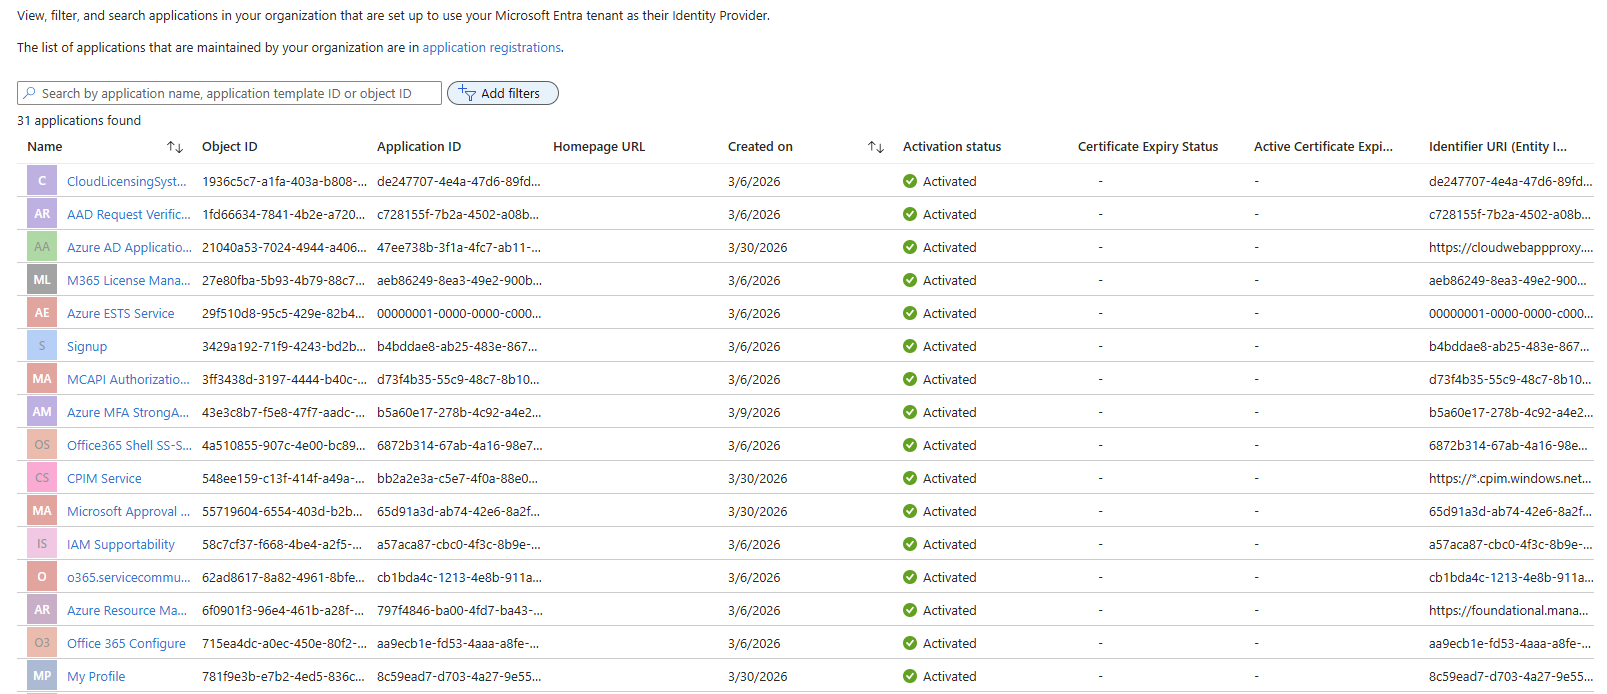This screenshot has height=694, width=1607.
Task: Click the Office 365 Configure 'O3' icon
Action: pyautogui.click(x=42, y=643)
